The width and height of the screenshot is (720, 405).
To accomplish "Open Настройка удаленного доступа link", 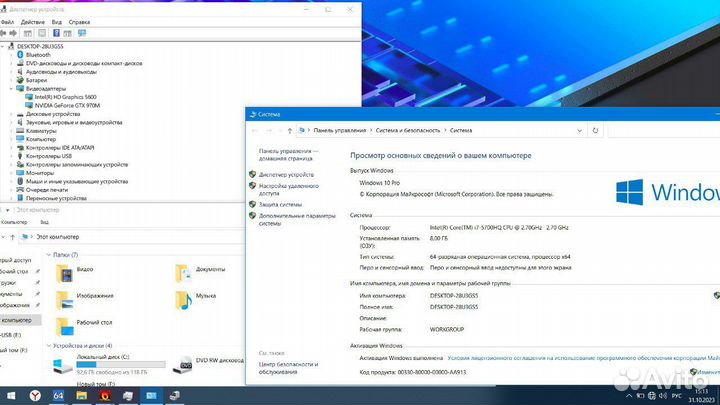I will (288, 190).
